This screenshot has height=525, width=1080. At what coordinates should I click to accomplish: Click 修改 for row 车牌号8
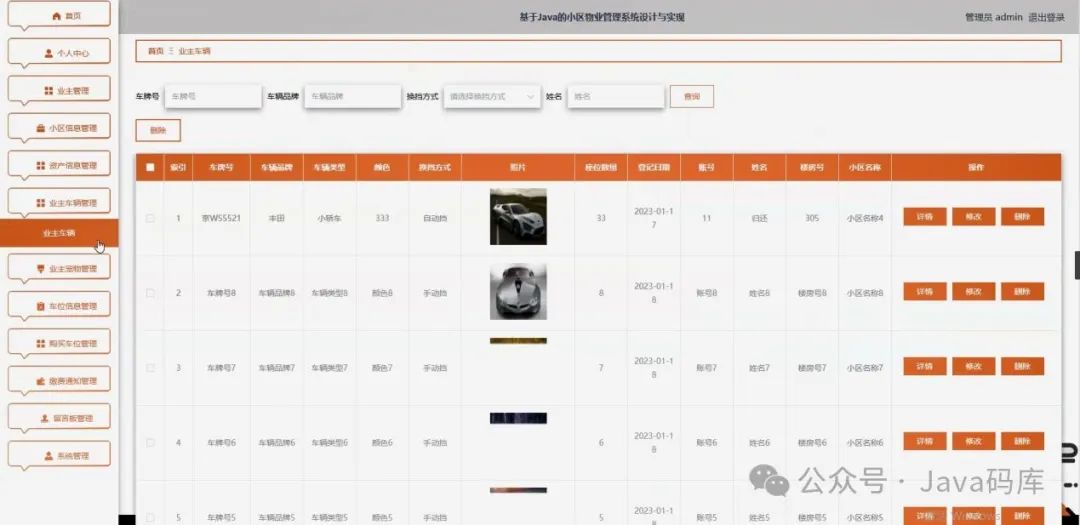pyautogui.click(x=973, y=291)
